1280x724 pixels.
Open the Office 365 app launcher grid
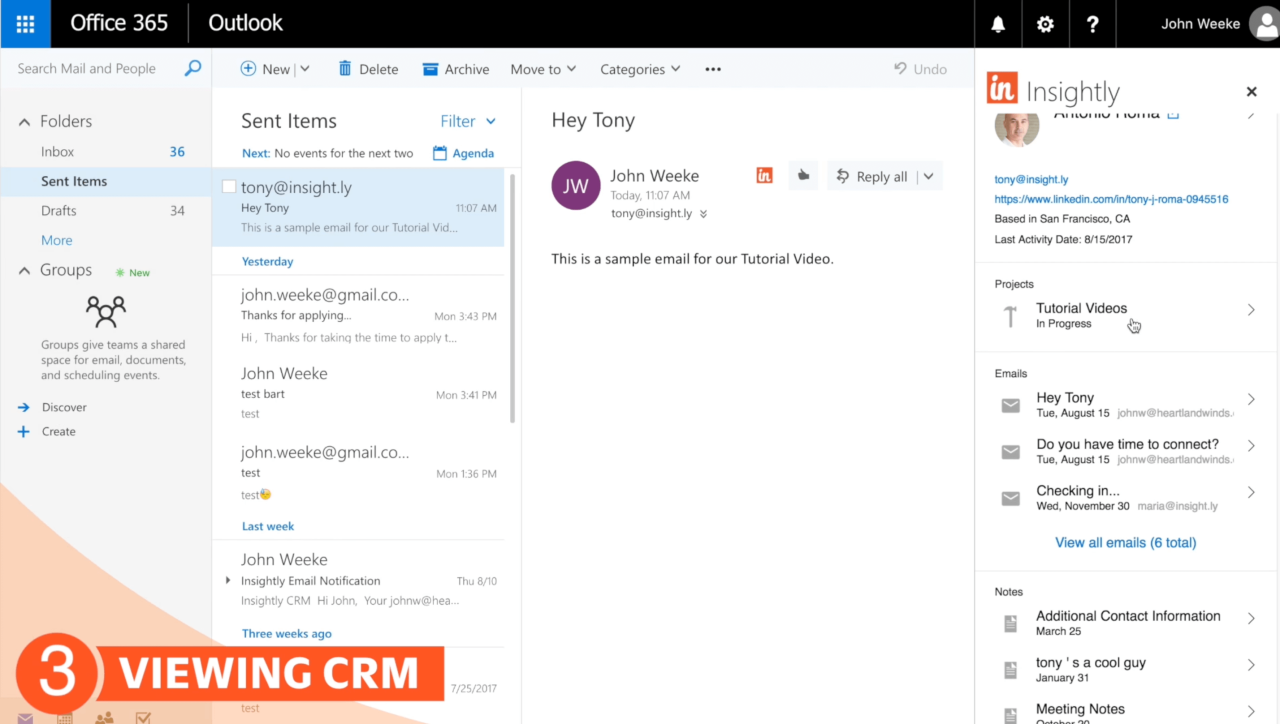pos(25,24)
